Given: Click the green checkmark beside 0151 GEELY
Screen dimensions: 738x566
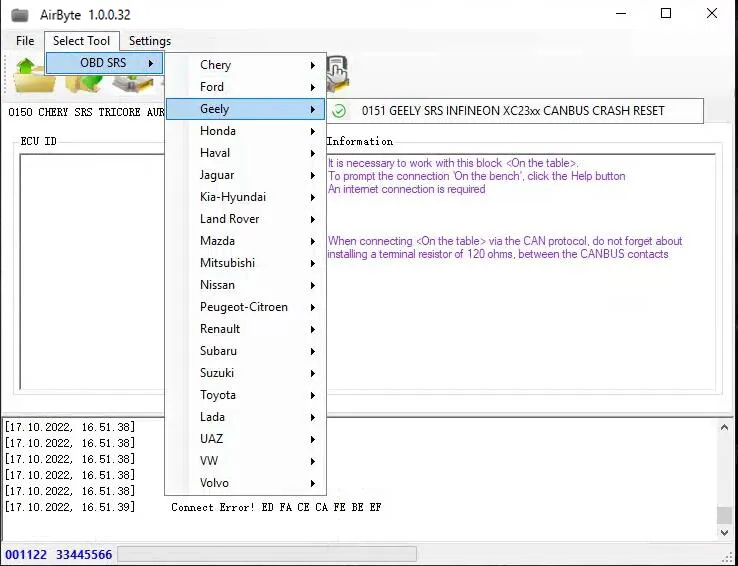Looking at the screenshot, I should pyautogui.click(x=340, y=110).
